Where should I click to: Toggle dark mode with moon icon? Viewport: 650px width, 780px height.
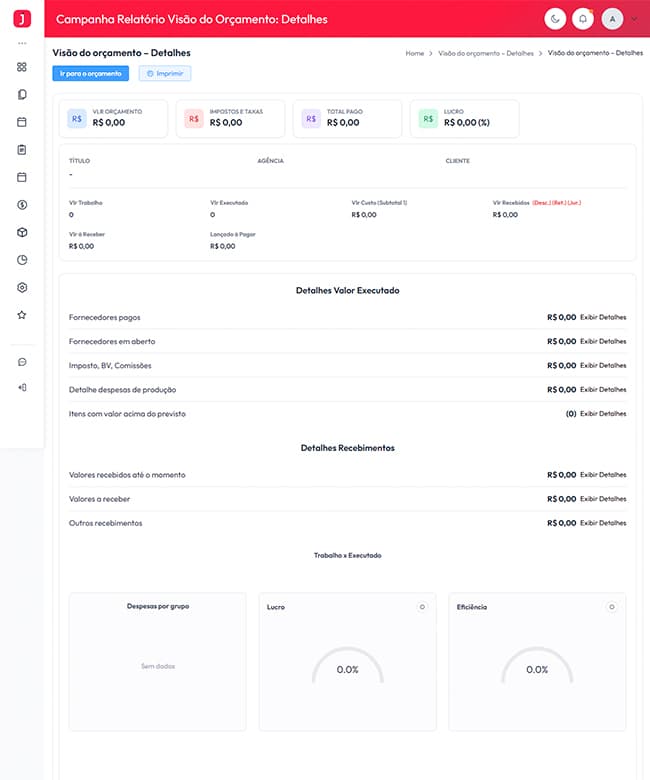(x=555, y=19)
